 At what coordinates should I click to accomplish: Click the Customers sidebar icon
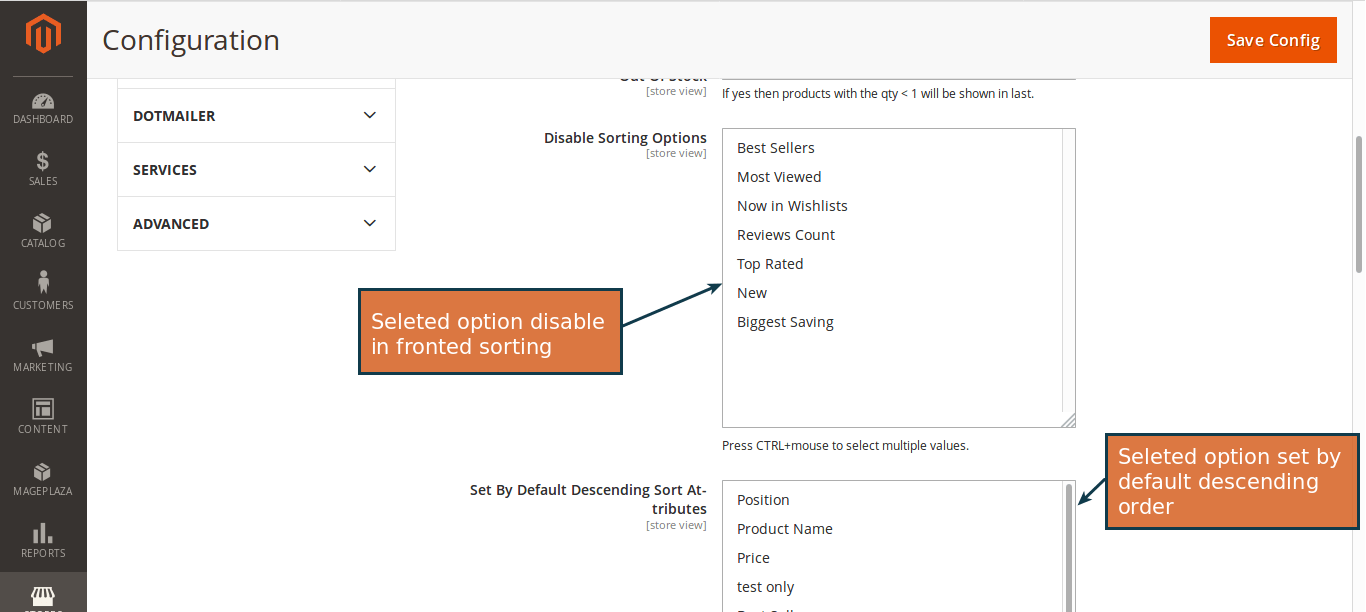[43, 291]
